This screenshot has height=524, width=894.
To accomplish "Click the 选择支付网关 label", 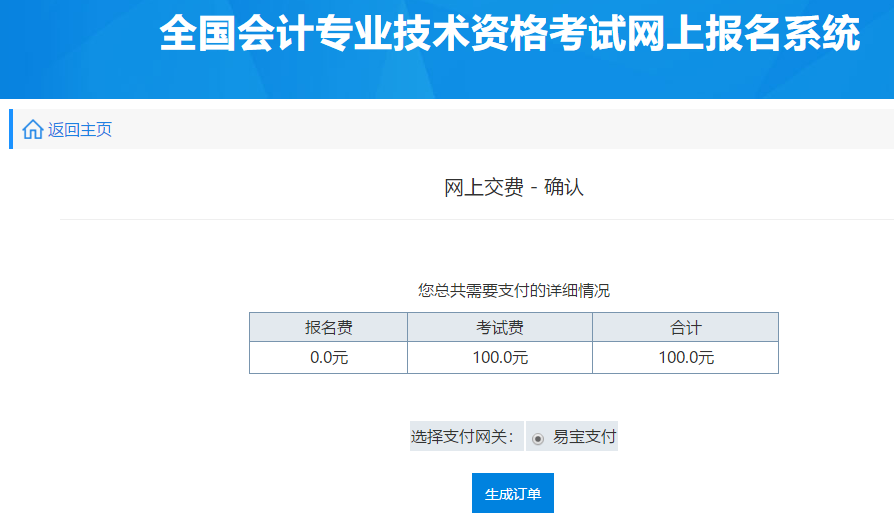I will [x=465, y=437].
